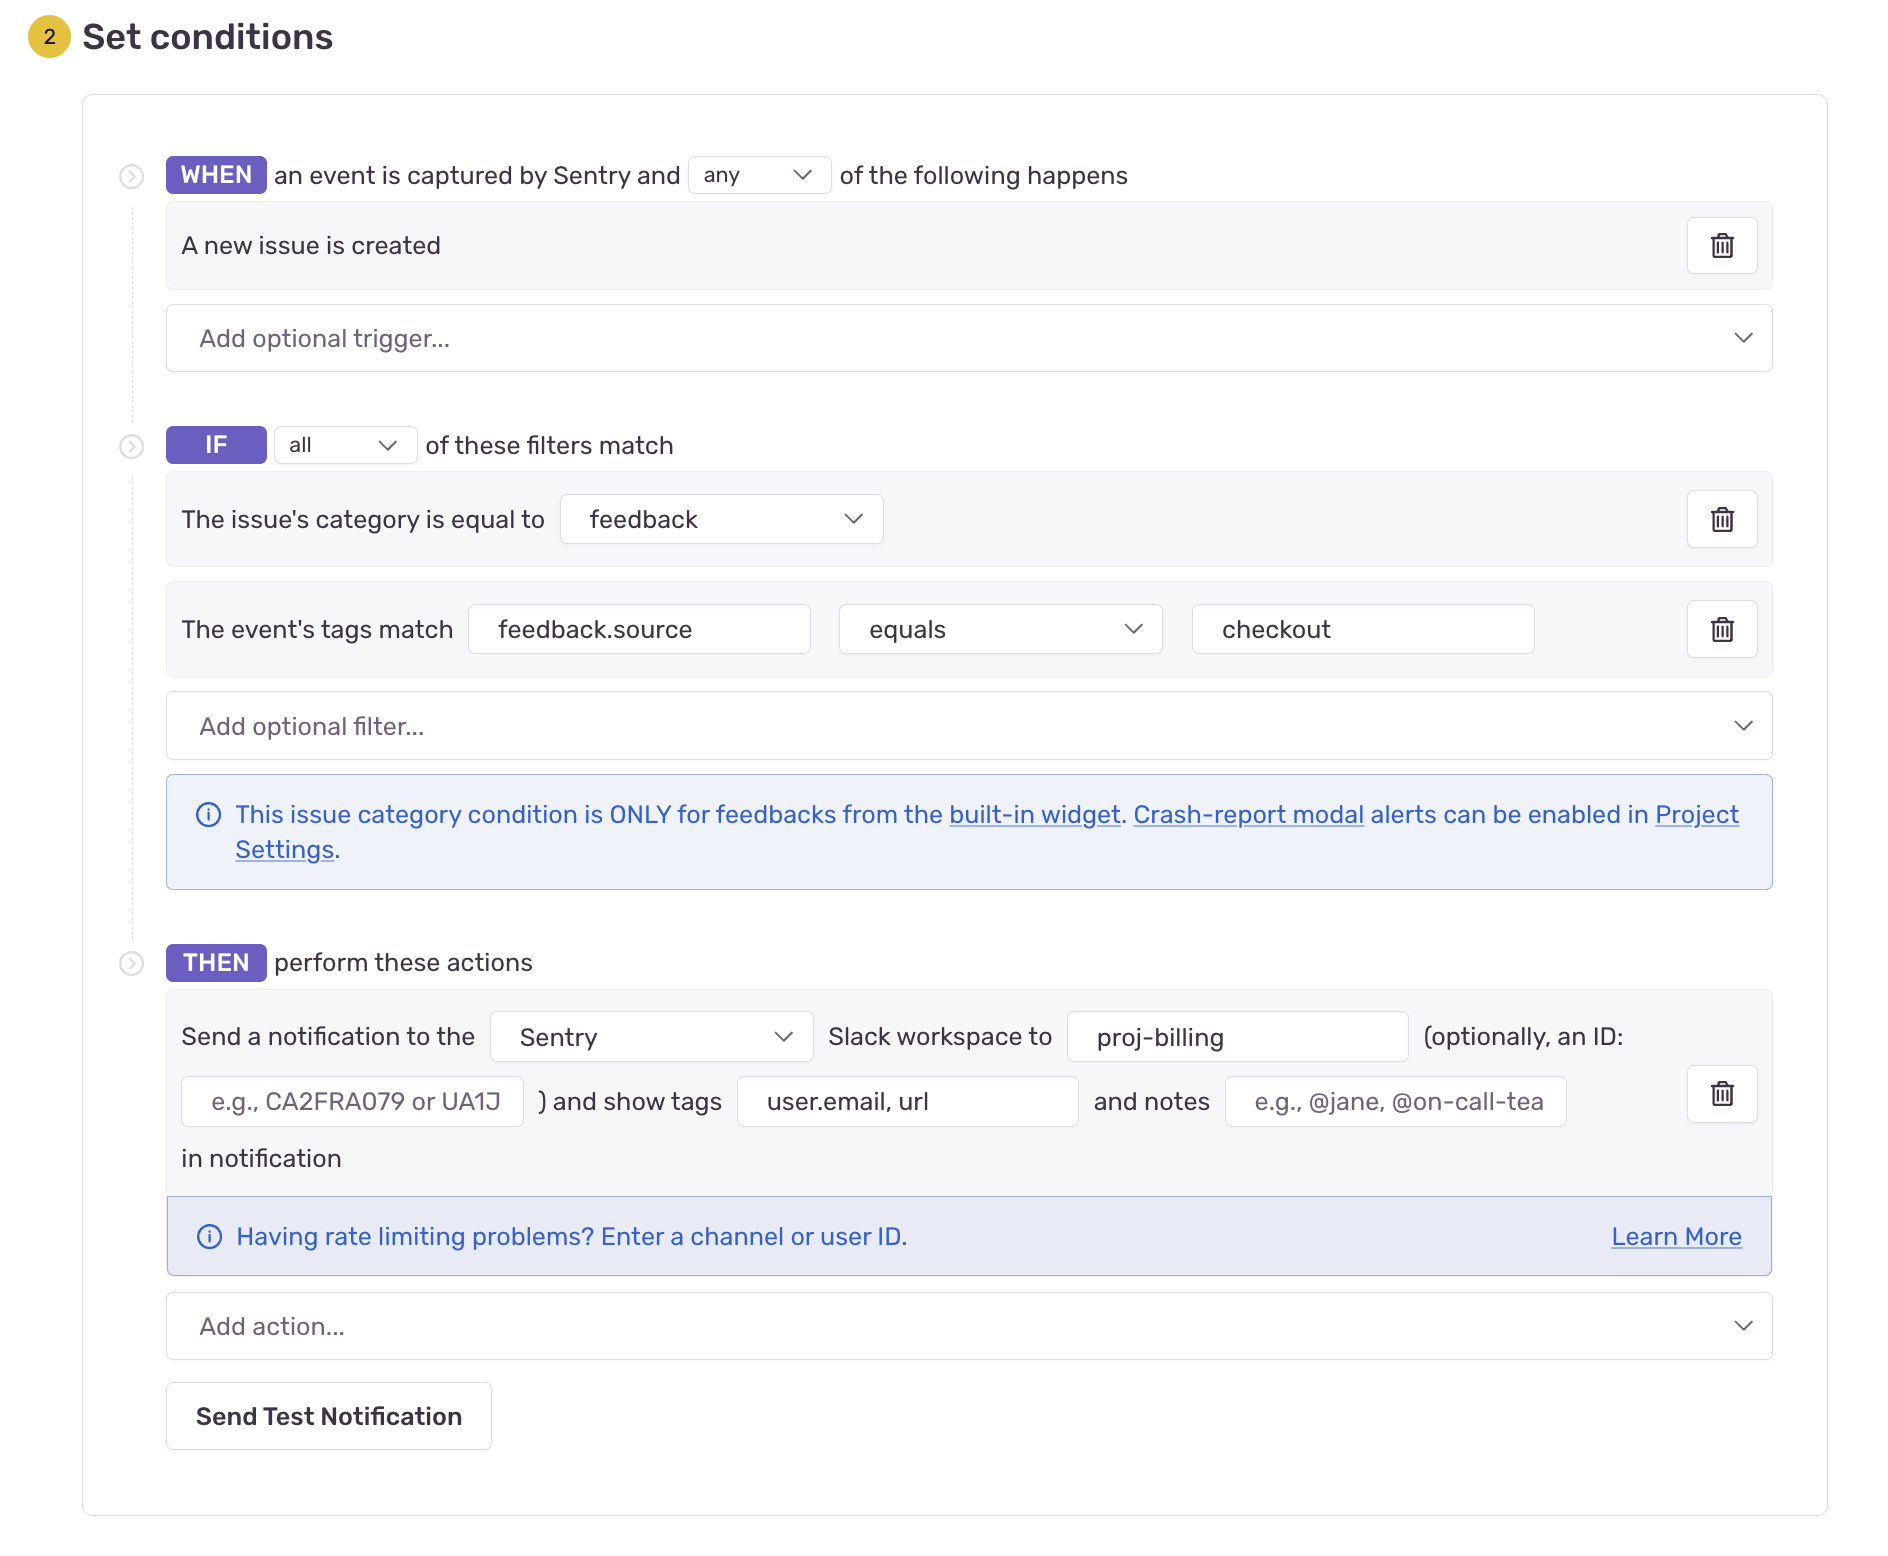Open the Learn More link

click(x=1676, y=1236)
